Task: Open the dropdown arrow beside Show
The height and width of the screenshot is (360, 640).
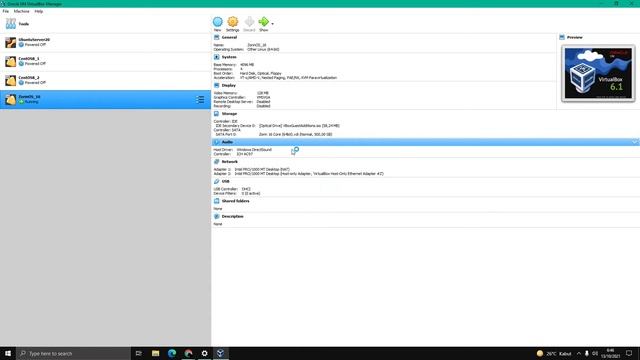Action: coord(273,24)
